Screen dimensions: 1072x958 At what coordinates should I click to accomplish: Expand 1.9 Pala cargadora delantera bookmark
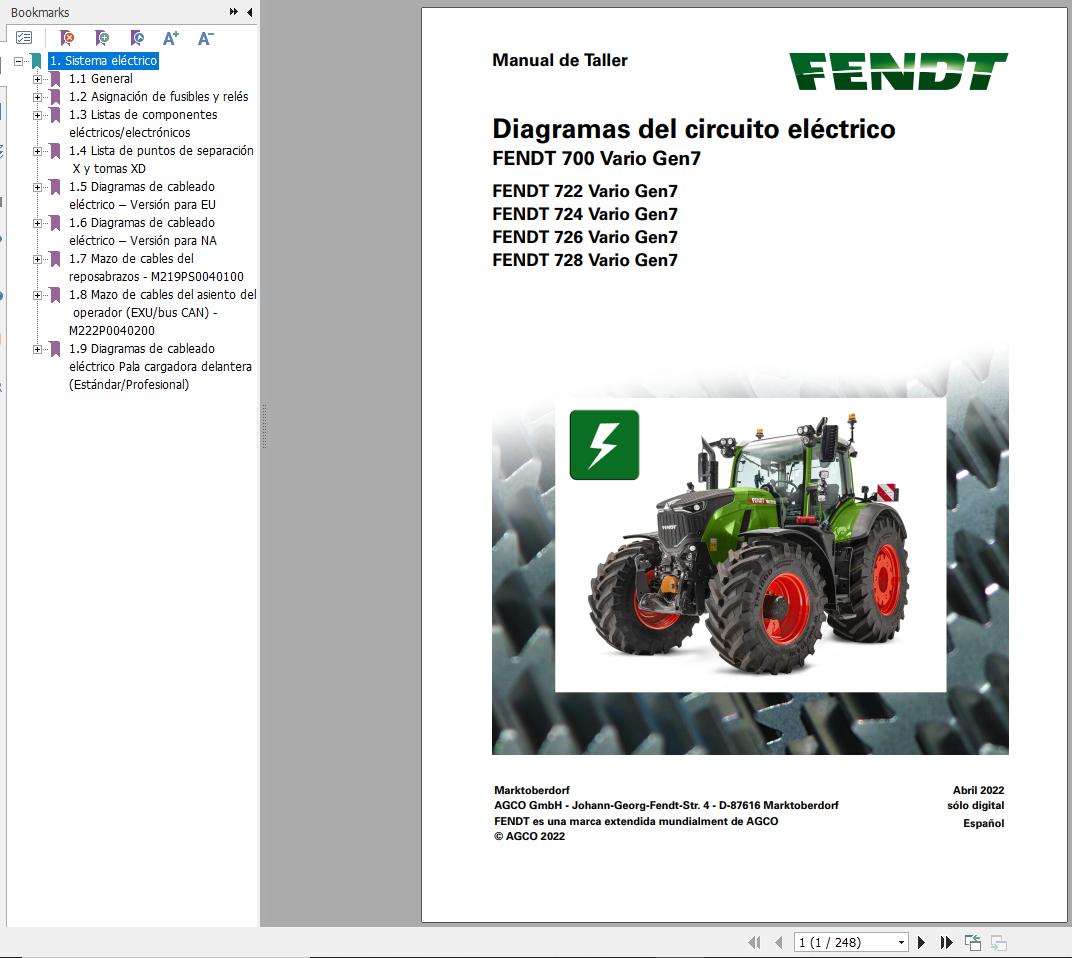38,349
